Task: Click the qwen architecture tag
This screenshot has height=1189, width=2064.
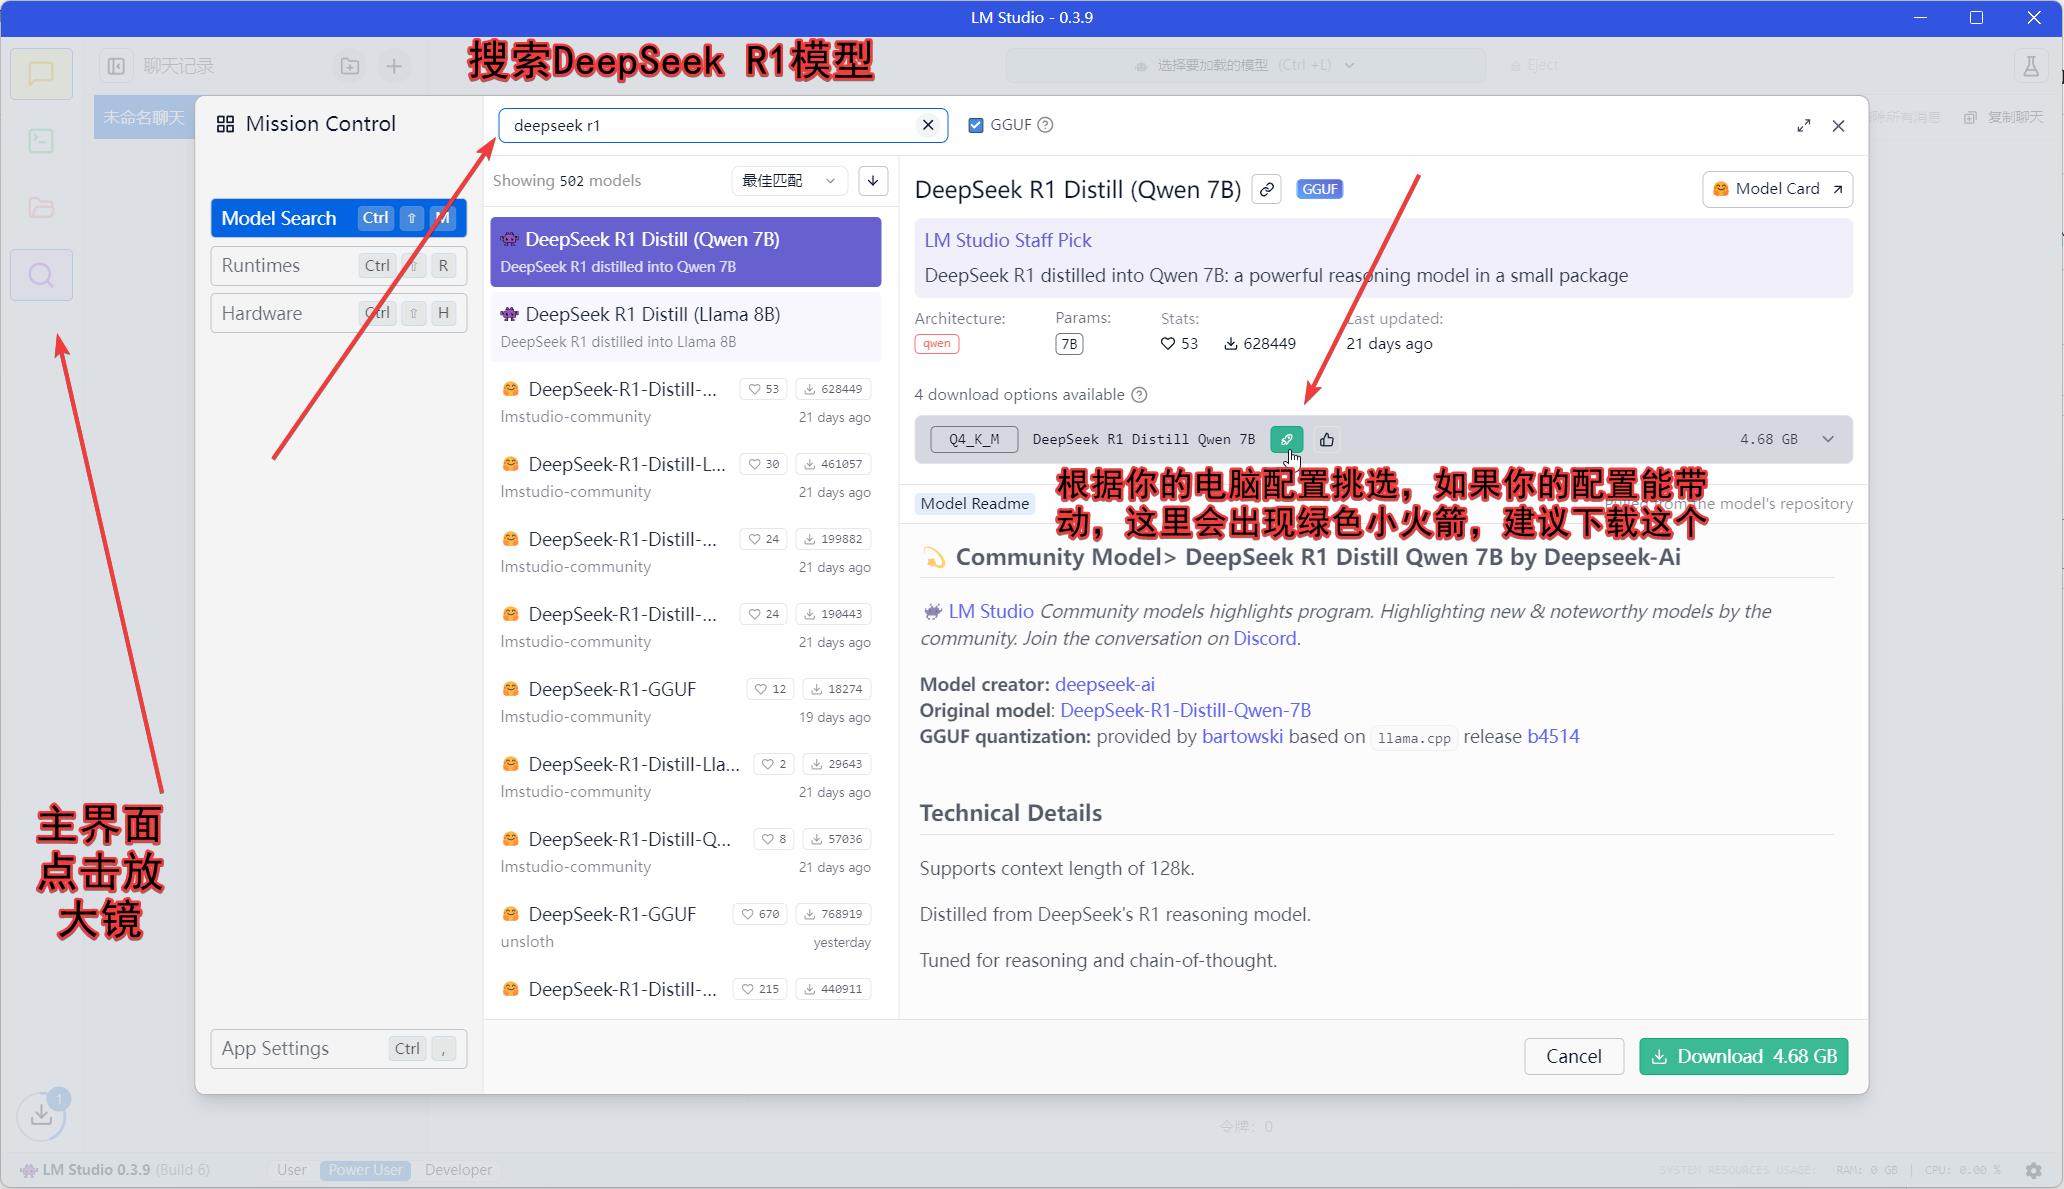Action: point(936,344)
